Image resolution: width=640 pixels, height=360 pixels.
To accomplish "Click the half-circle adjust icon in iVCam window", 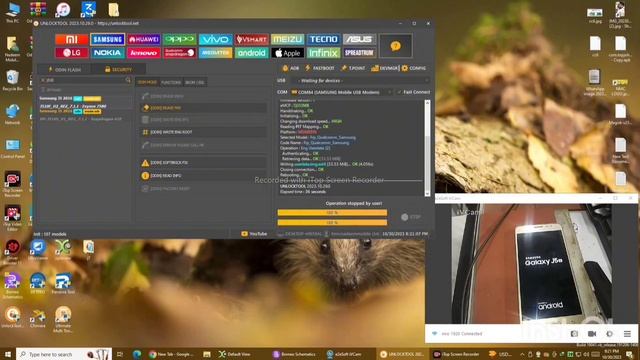I will 609,334.
